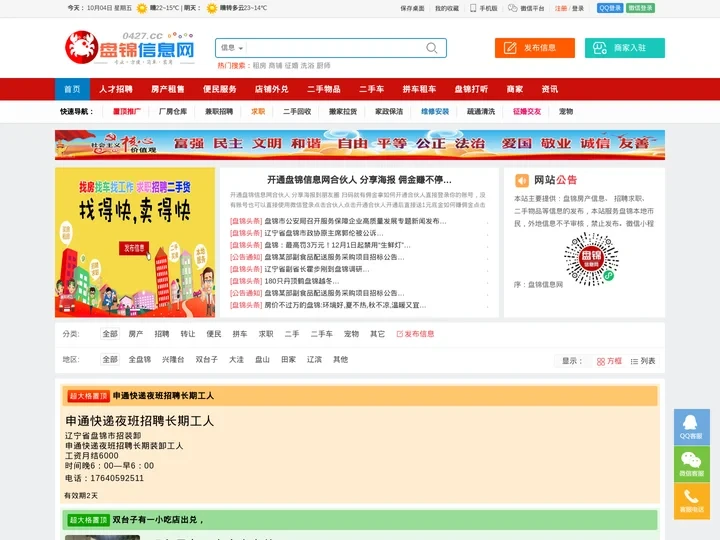Click the QQ客服 side button

coord(692,427)
